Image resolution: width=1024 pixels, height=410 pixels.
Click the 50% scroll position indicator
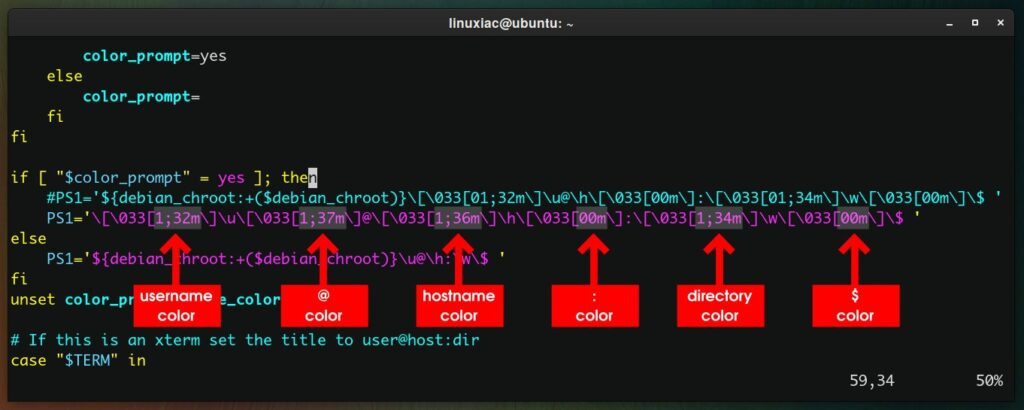[989, 381]
